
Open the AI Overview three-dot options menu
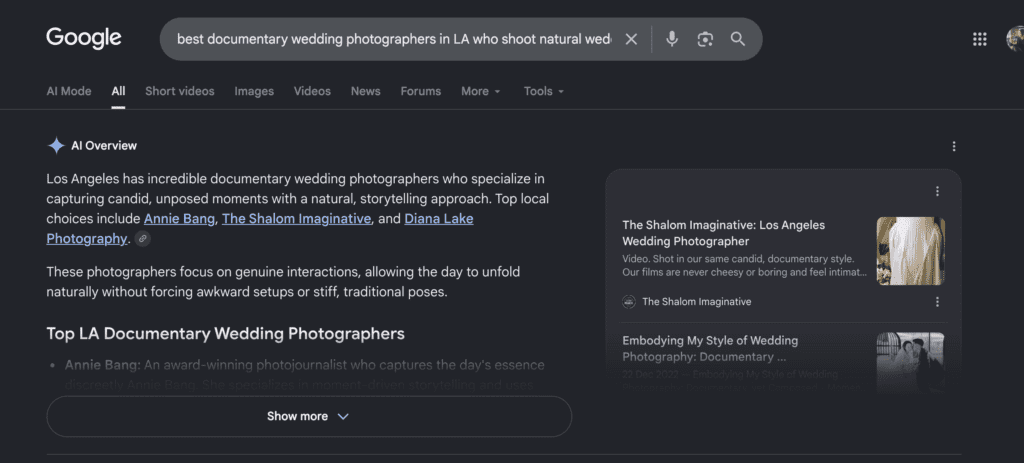coord(953,146)
